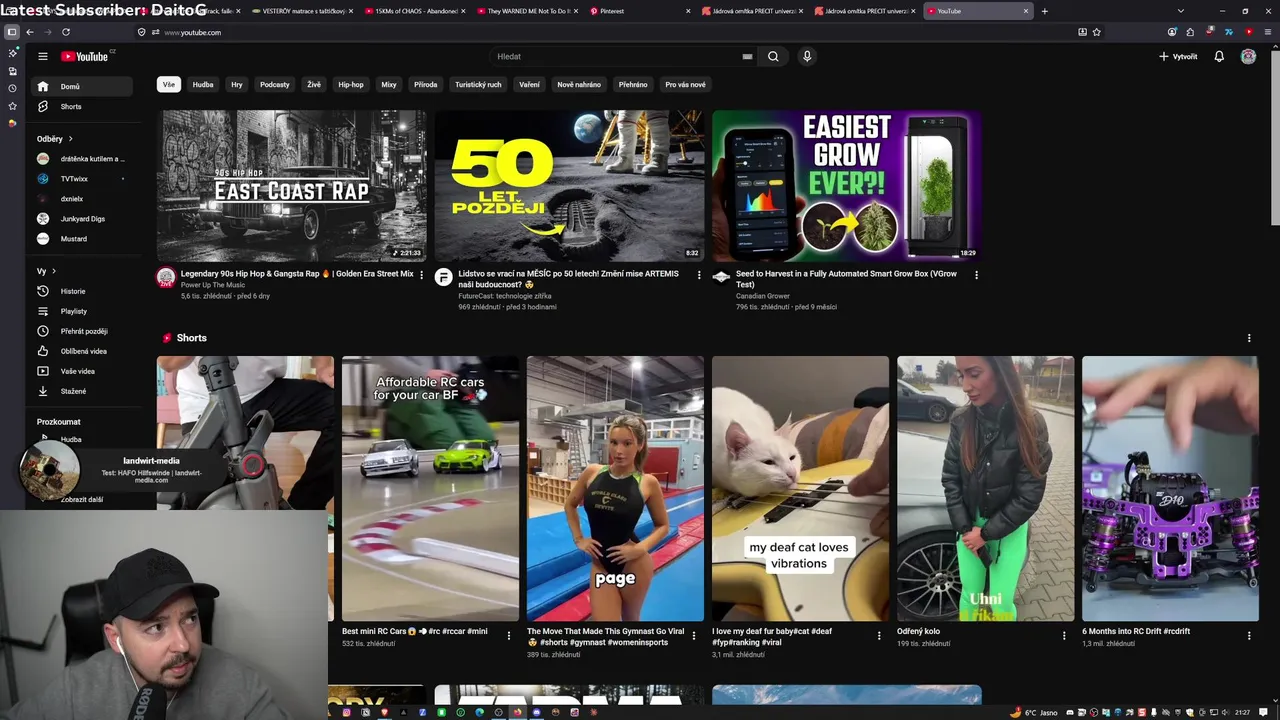Viewport: 1280px width, 720px height.
Task: Open Stažené downloads in sidebar
Action: 84,391
